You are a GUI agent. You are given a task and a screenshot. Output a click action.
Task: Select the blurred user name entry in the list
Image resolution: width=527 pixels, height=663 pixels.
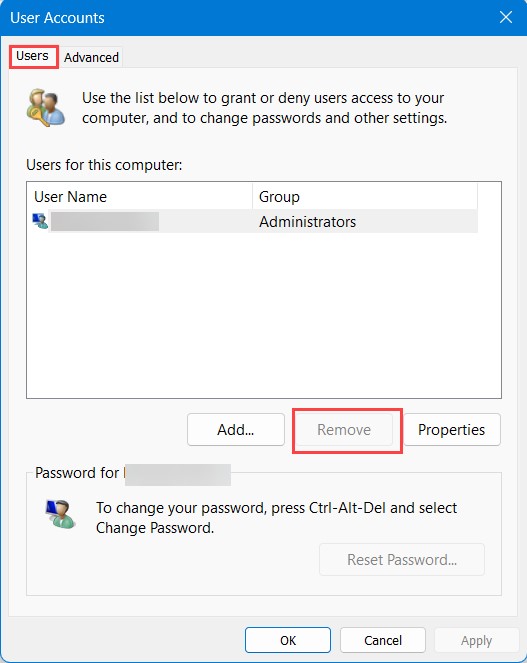click(x=104, y=222)
